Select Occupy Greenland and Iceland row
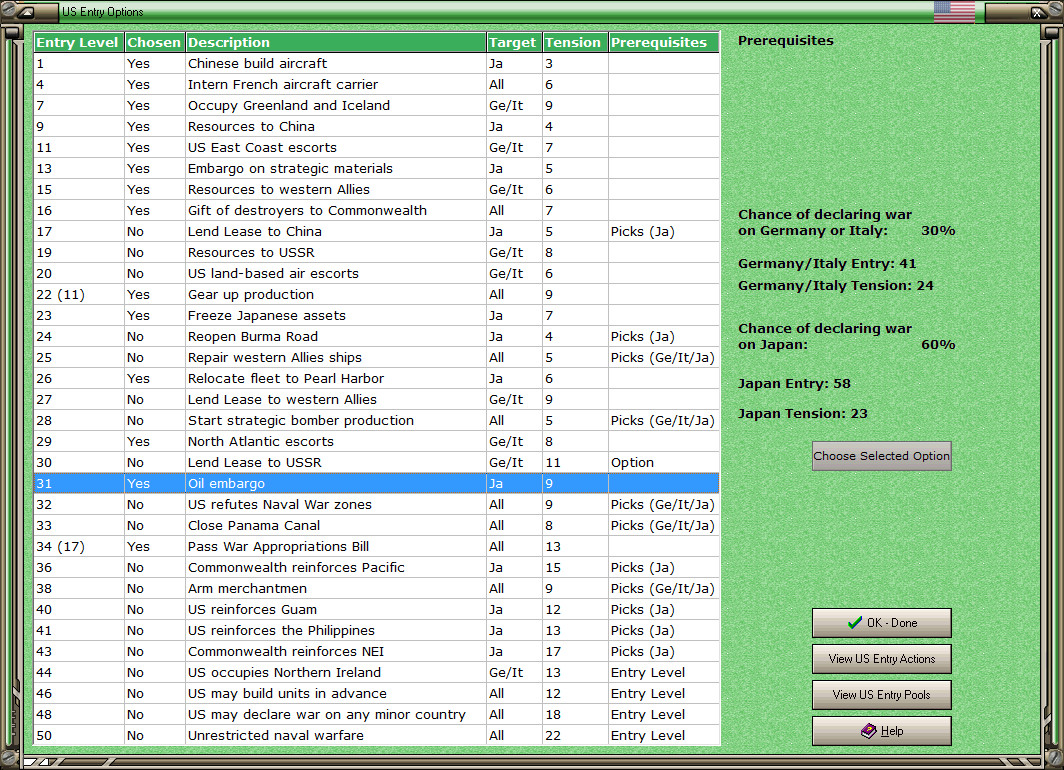 point(377,105)
